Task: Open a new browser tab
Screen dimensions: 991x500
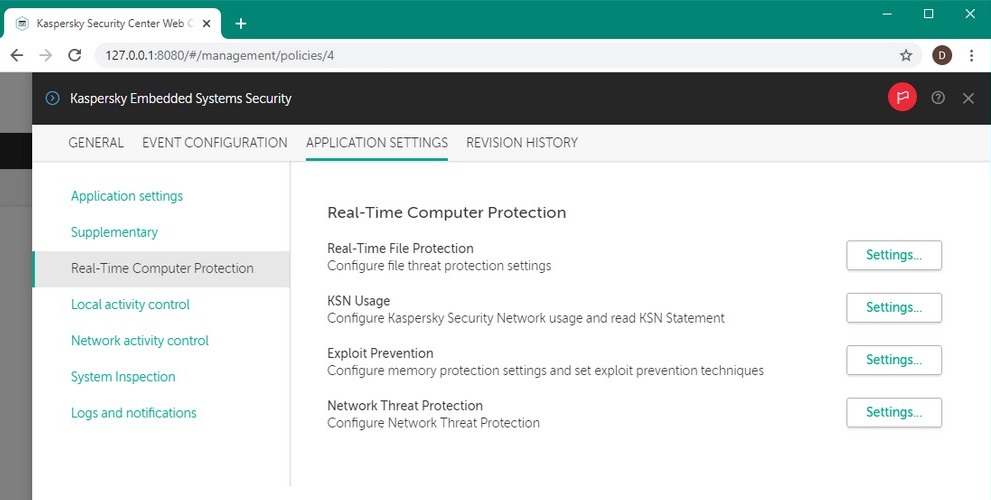Action: click(x=241, y=24)
